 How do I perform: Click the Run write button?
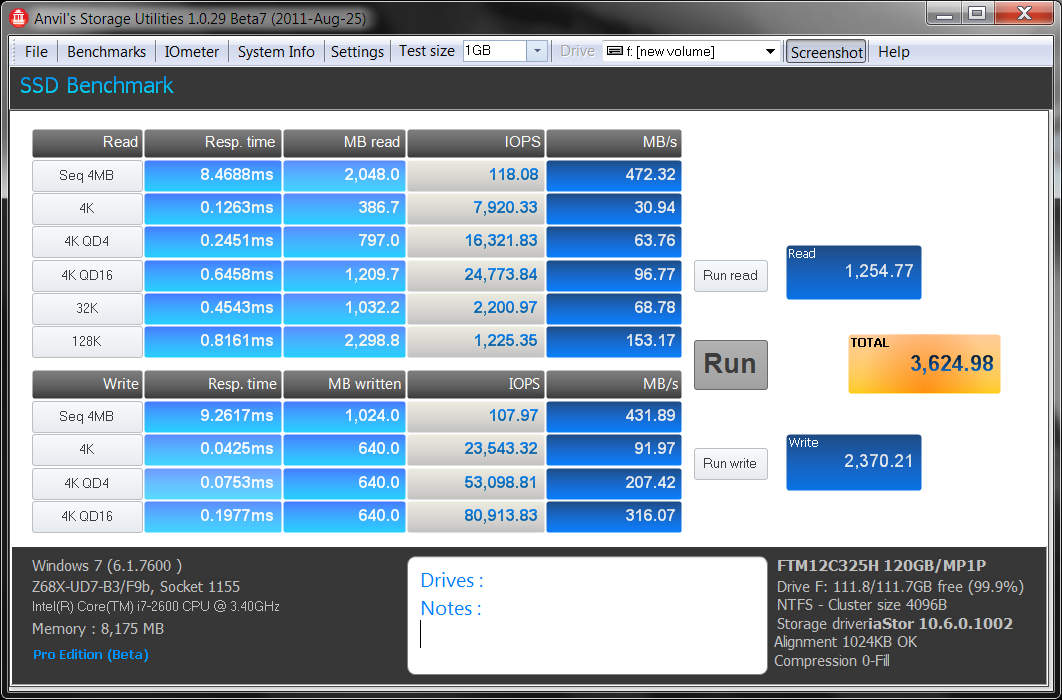tap(730, 464)
